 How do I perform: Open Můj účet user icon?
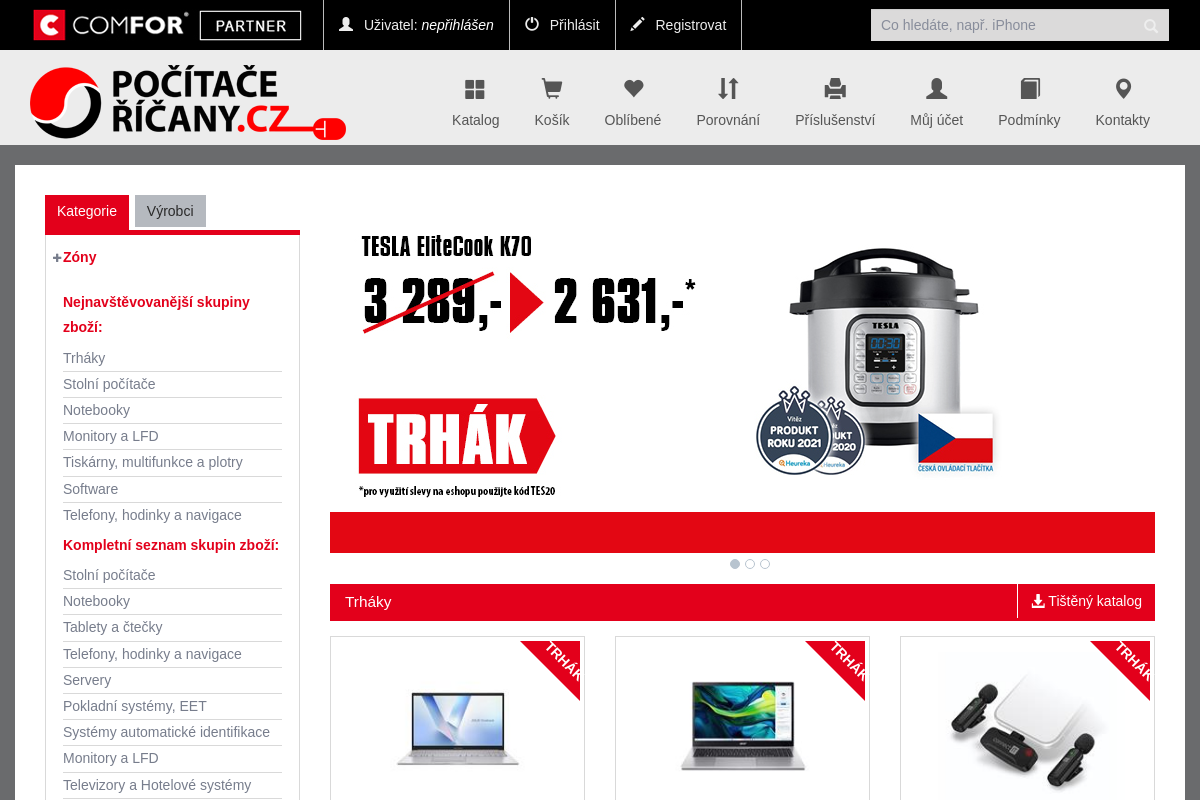point(935,89)
